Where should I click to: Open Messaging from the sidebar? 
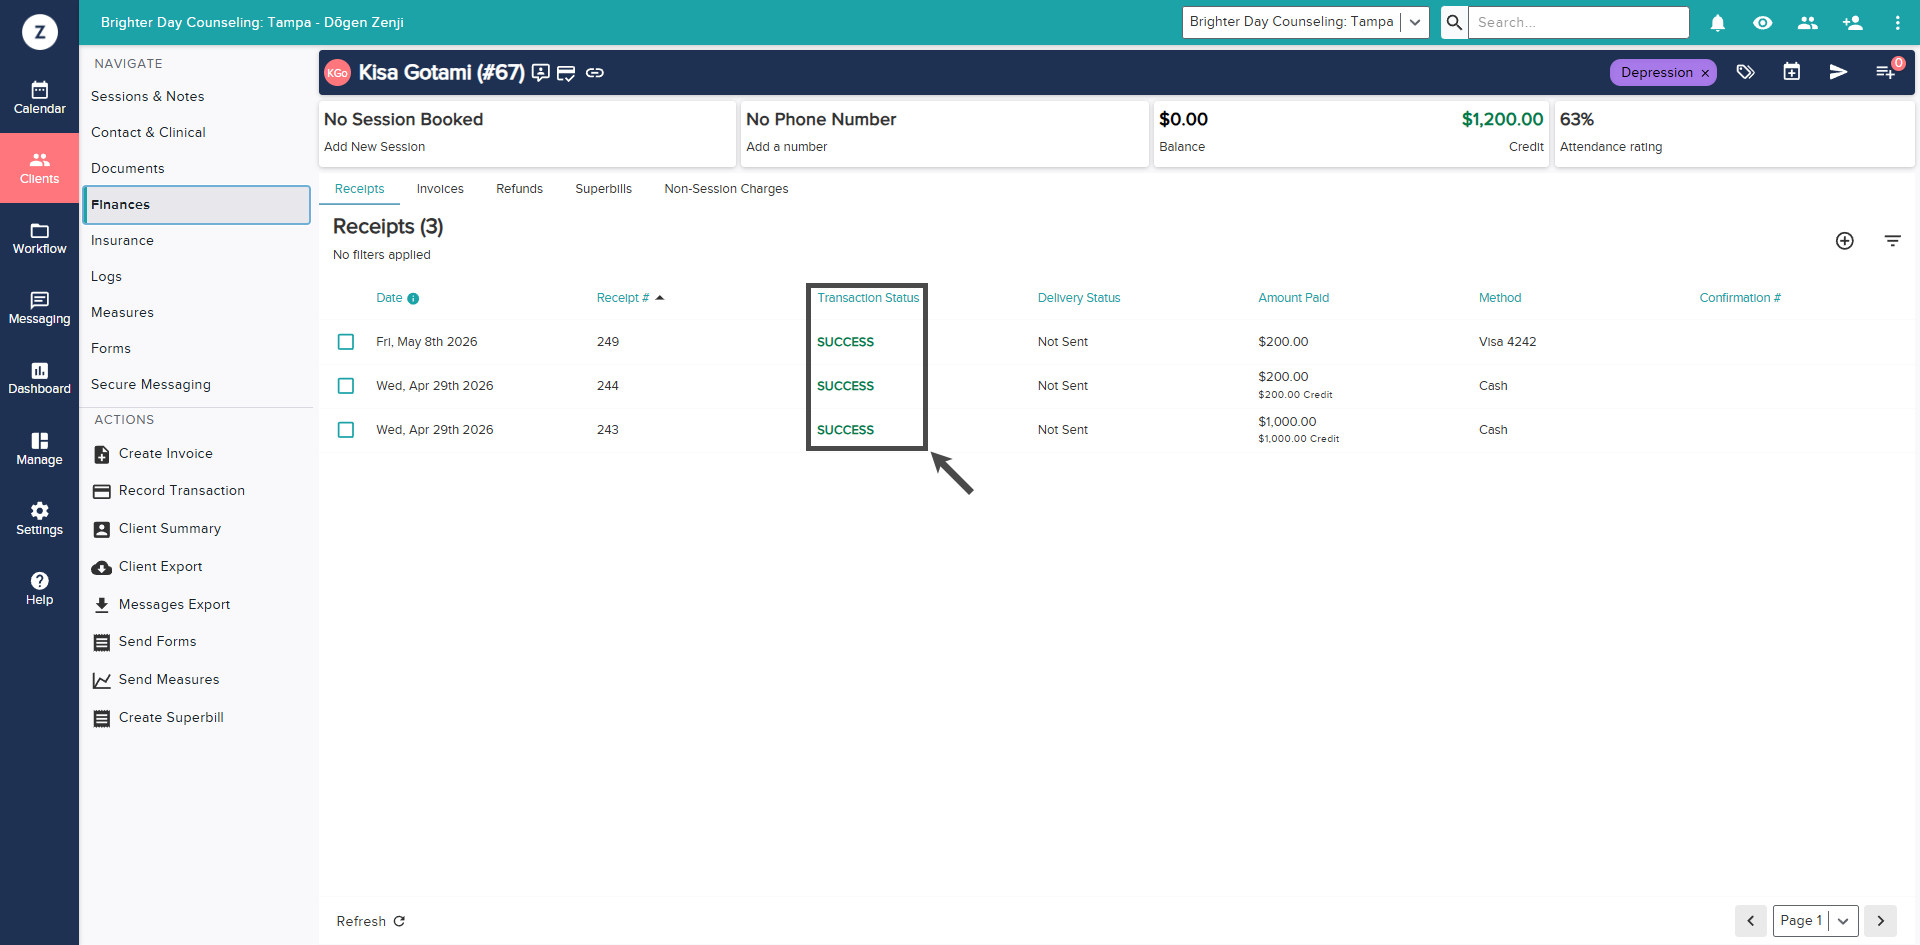39,308
